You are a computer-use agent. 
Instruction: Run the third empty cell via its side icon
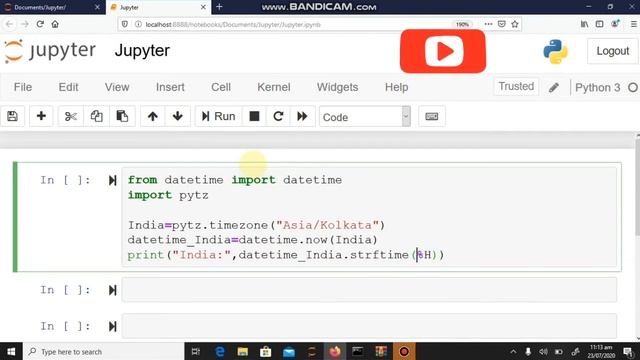(x=112, y=326)
